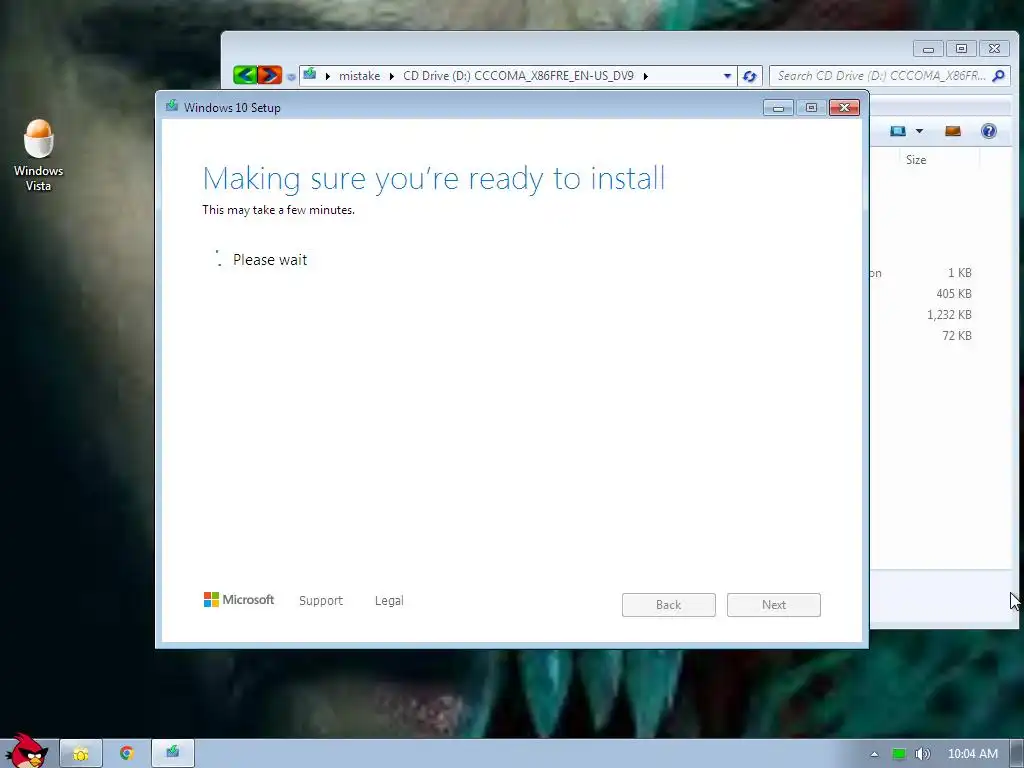Close the Windows 10 Setup window
The width and height of the screenshot is (1024, 768).
[844, 108]
